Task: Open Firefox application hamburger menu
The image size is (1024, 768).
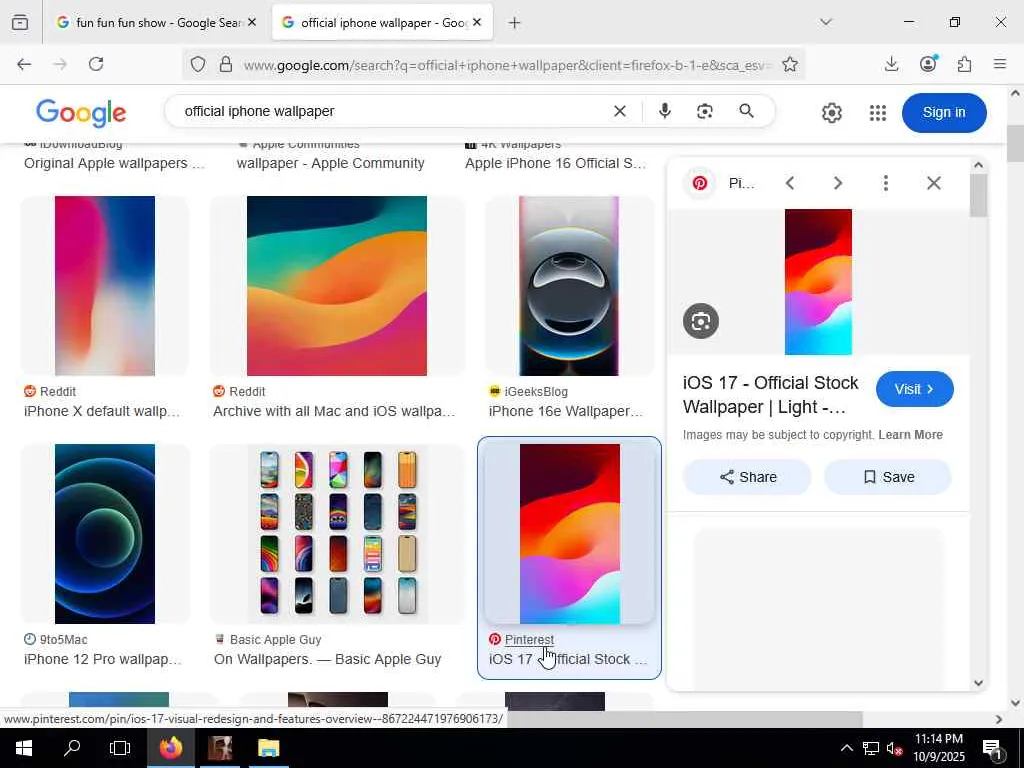Action: coord(1000,64)
